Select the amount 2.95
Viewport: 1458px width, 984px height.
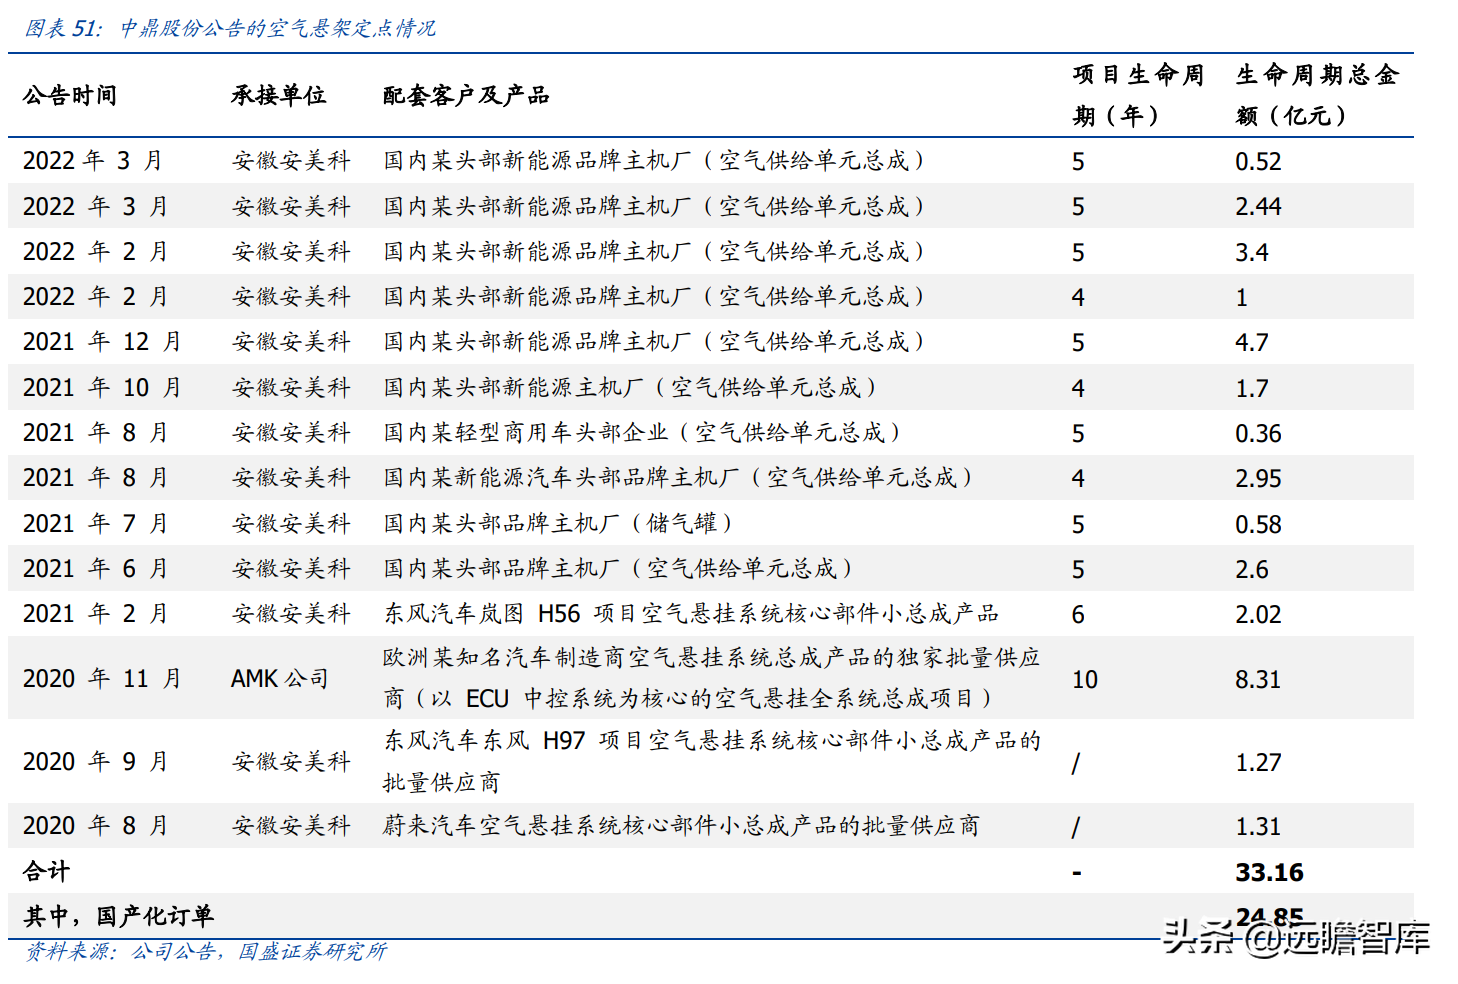point(1258,479)
